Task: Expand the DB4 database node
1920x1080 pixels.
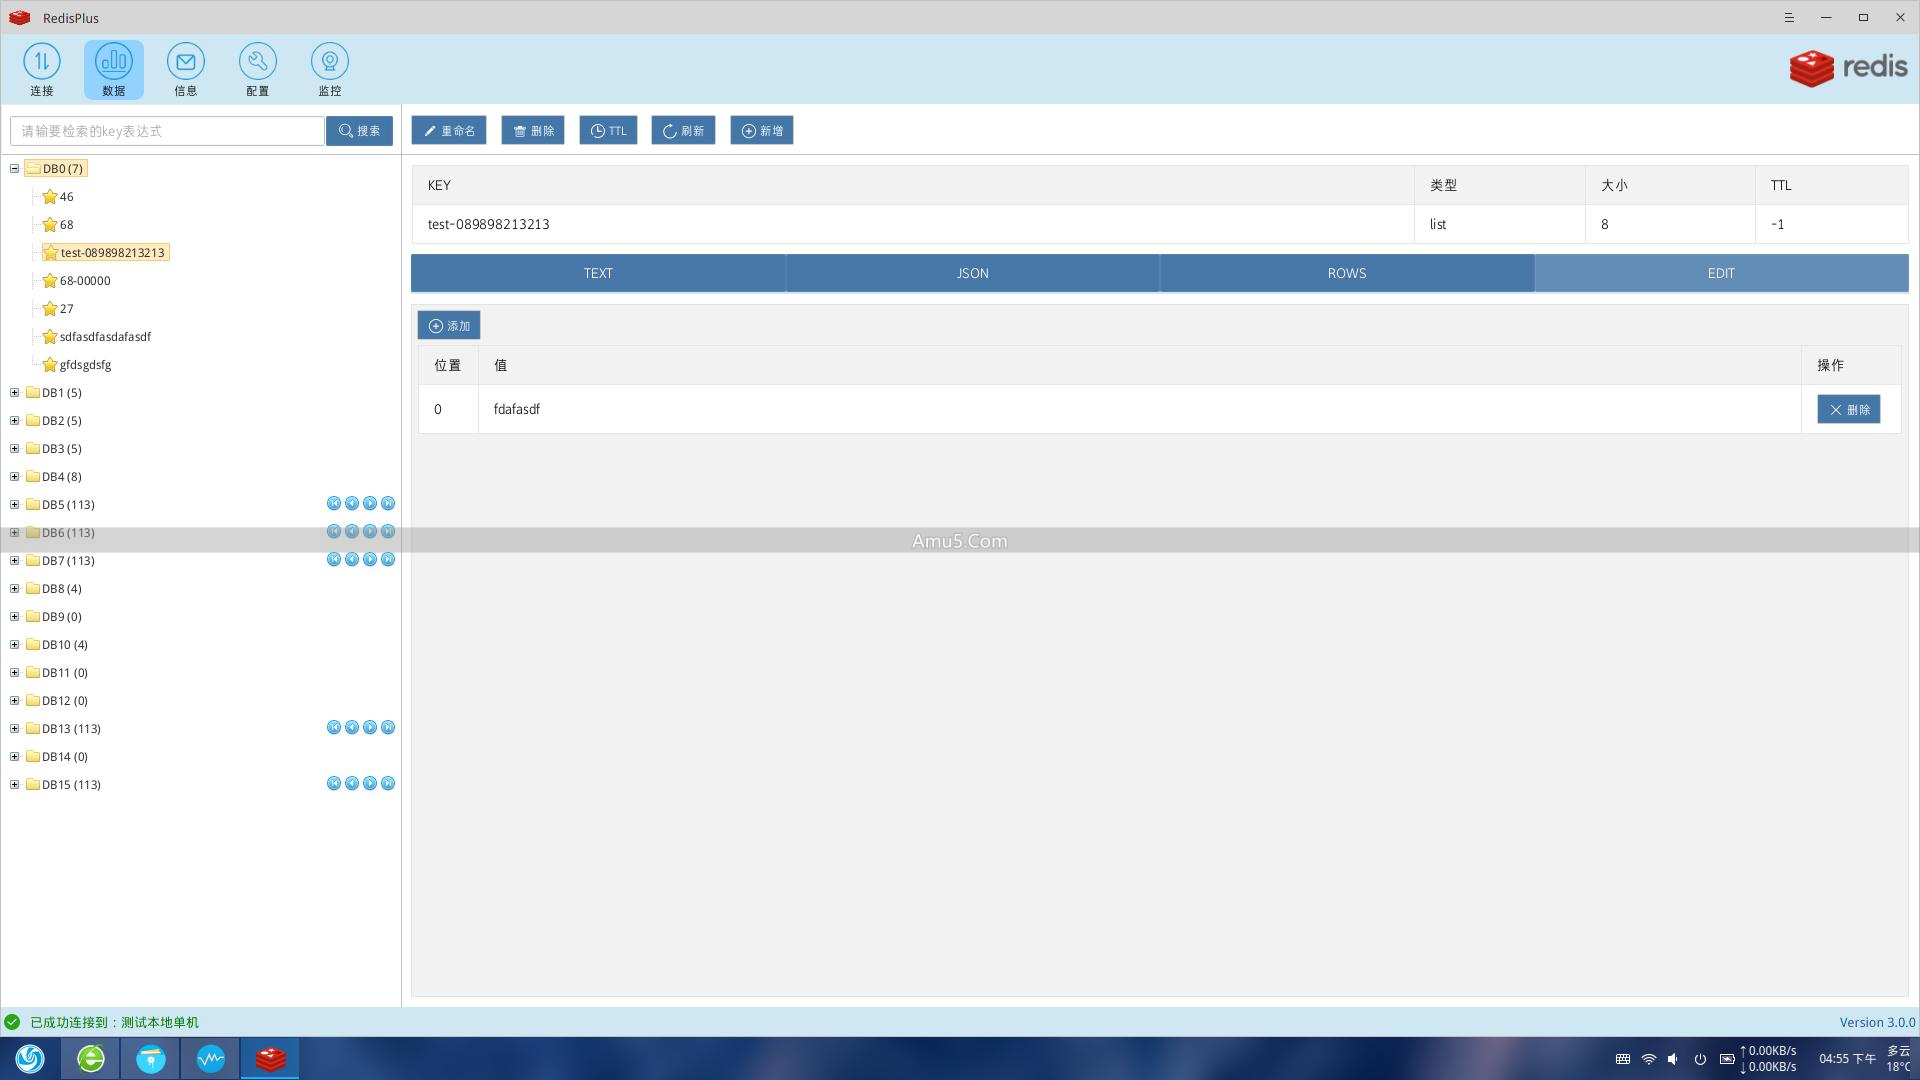Action: (15, 477)
